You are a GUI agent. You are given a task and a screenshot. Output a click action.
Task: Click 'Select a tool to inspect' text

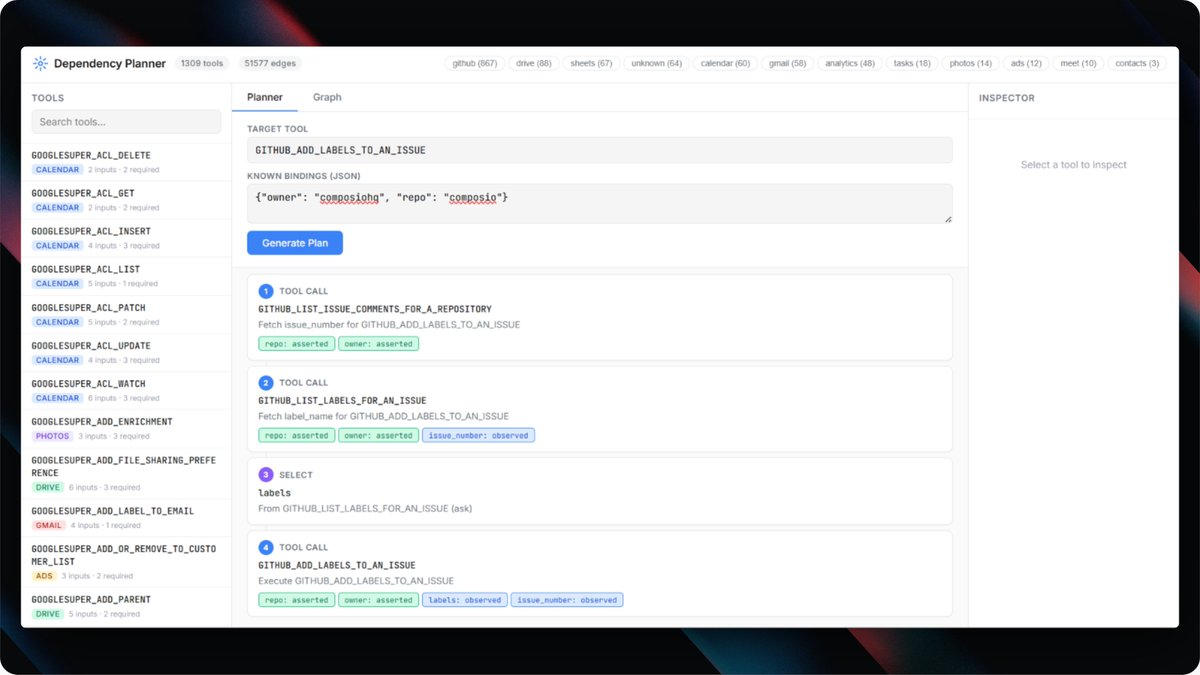pyautogui.click(x=1073, y=165)
